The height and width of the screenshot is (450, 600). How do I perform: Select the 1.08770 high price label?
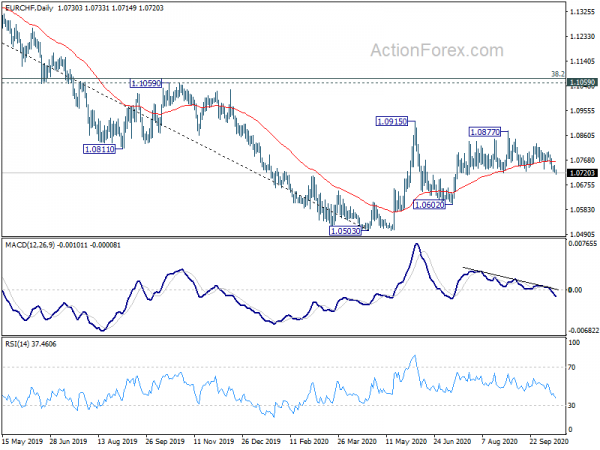[485, 132]
